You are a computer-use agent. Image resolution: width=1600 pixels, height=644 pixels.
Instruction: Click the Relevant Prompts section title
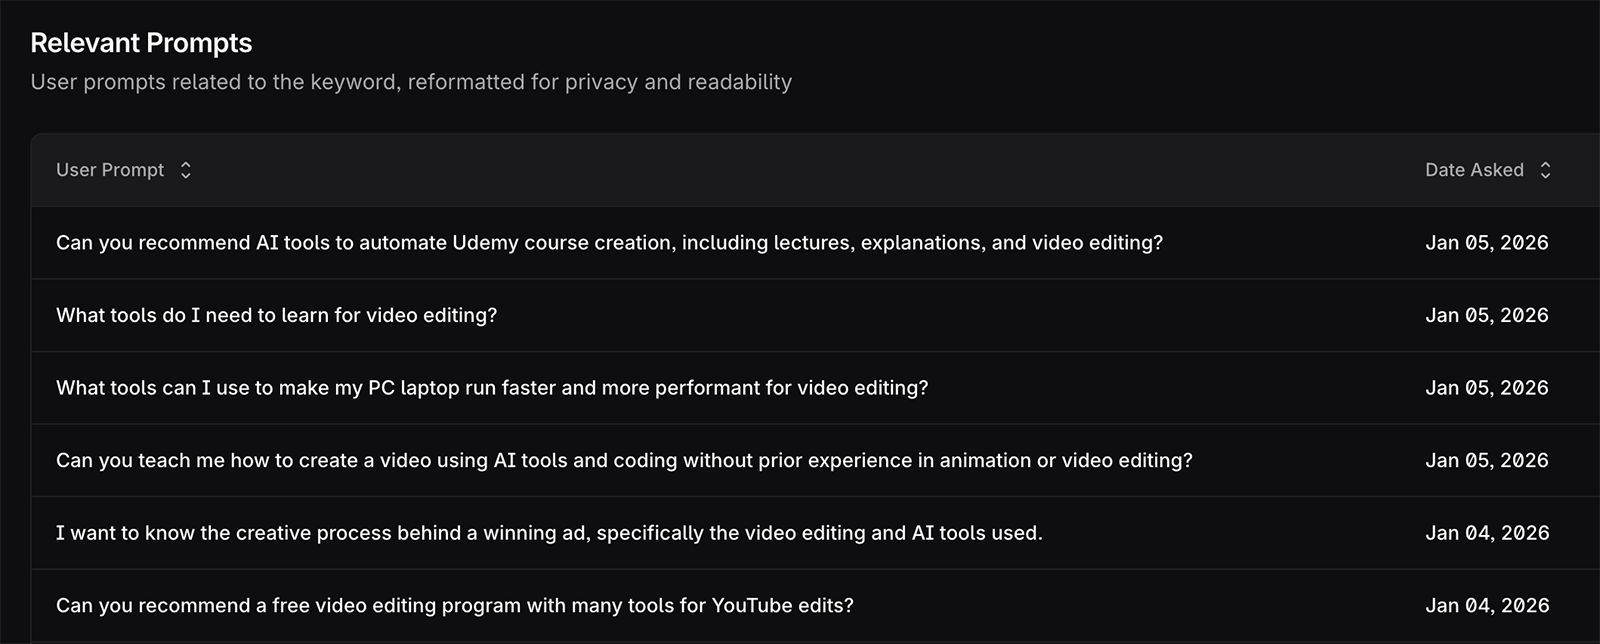coord(141,42)
